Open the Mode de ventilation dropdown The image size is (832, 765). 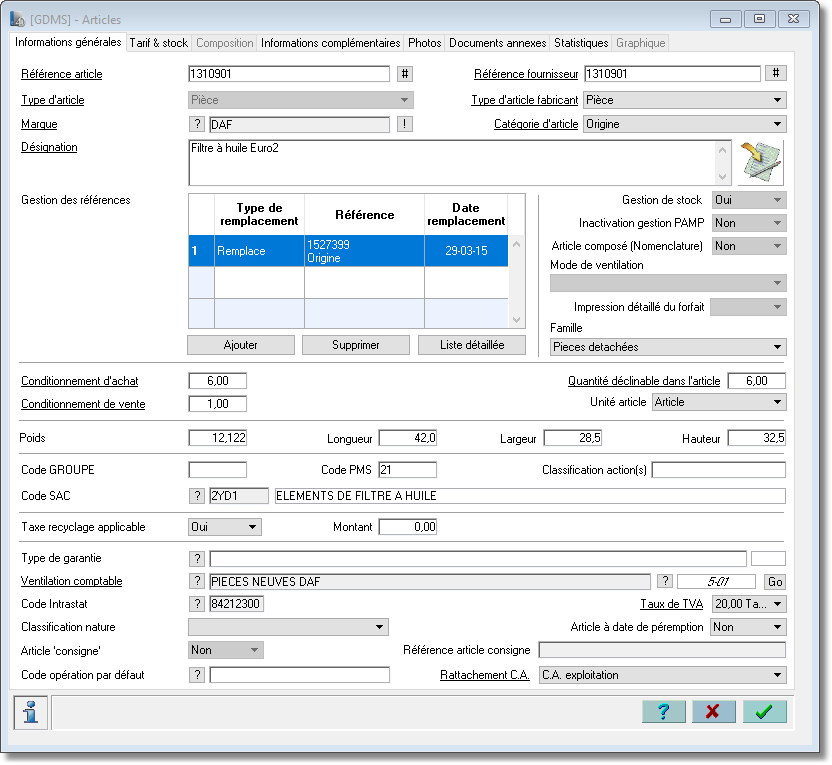pyautogui.click(x=668, y=283)
